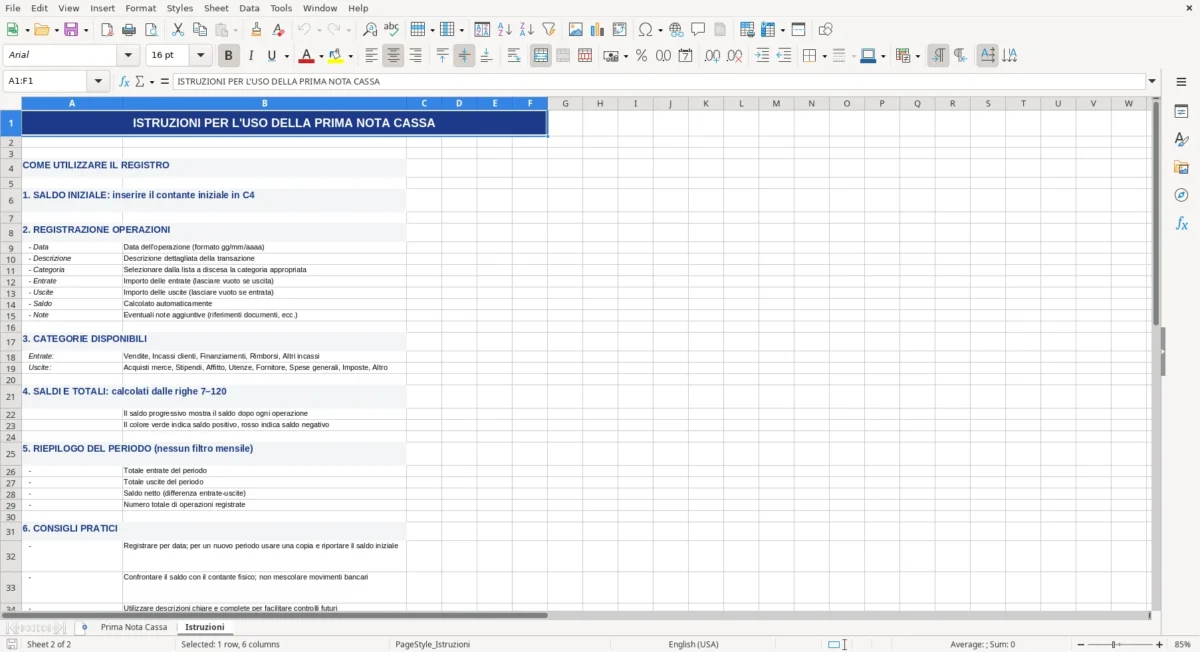Open sidebar Navigator compass icon

[x=1181, y=195]
